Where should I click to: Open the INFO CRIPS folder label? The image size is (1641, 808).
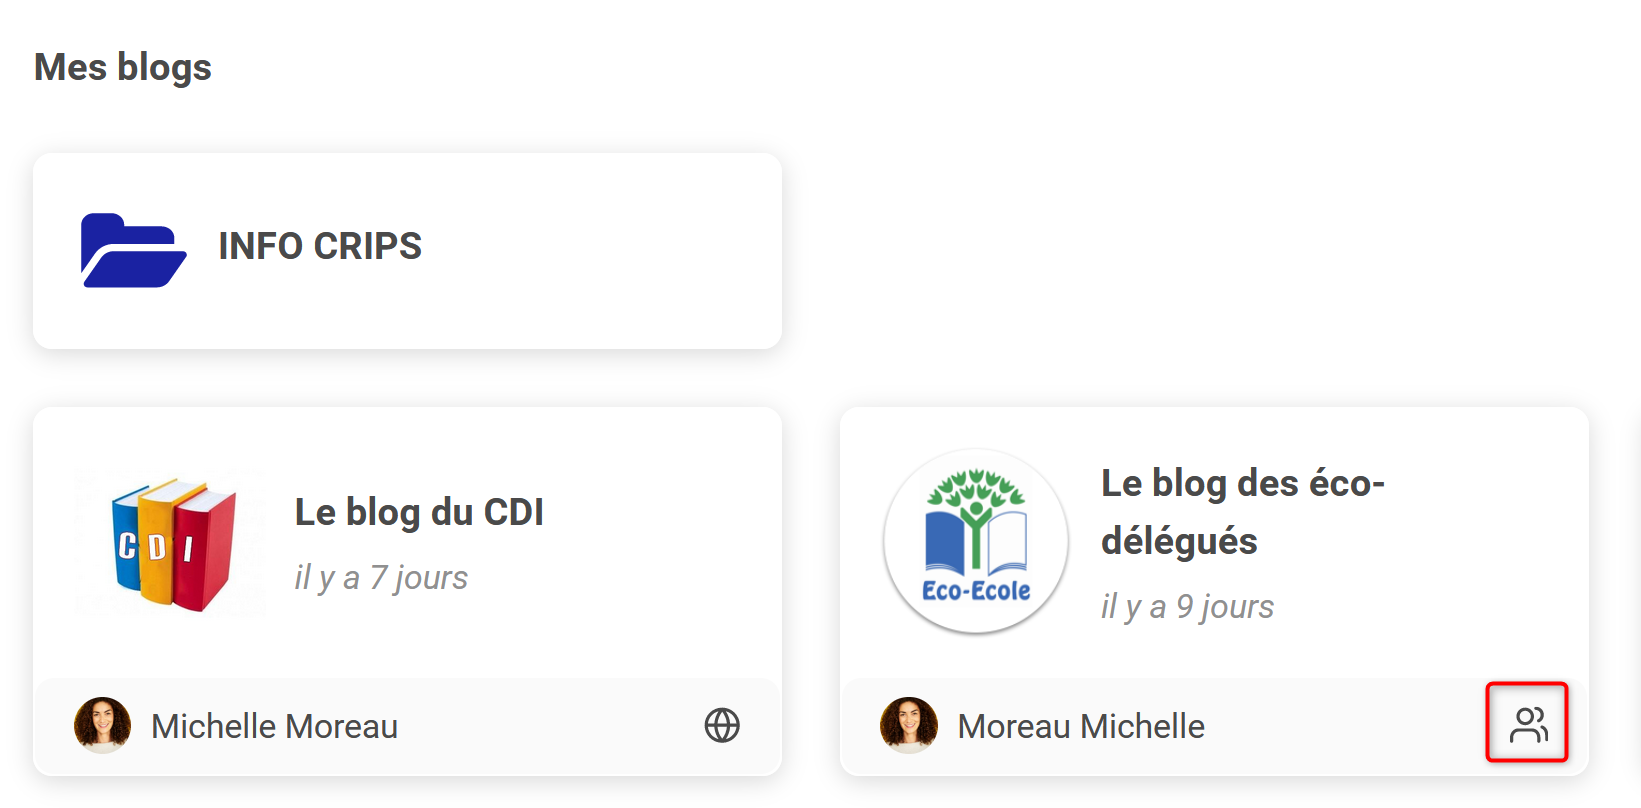point(320,246)
